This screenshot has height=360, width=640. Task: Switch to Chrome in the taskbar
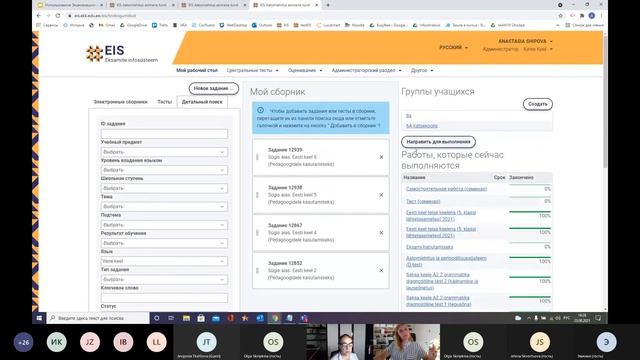[275, 318]
